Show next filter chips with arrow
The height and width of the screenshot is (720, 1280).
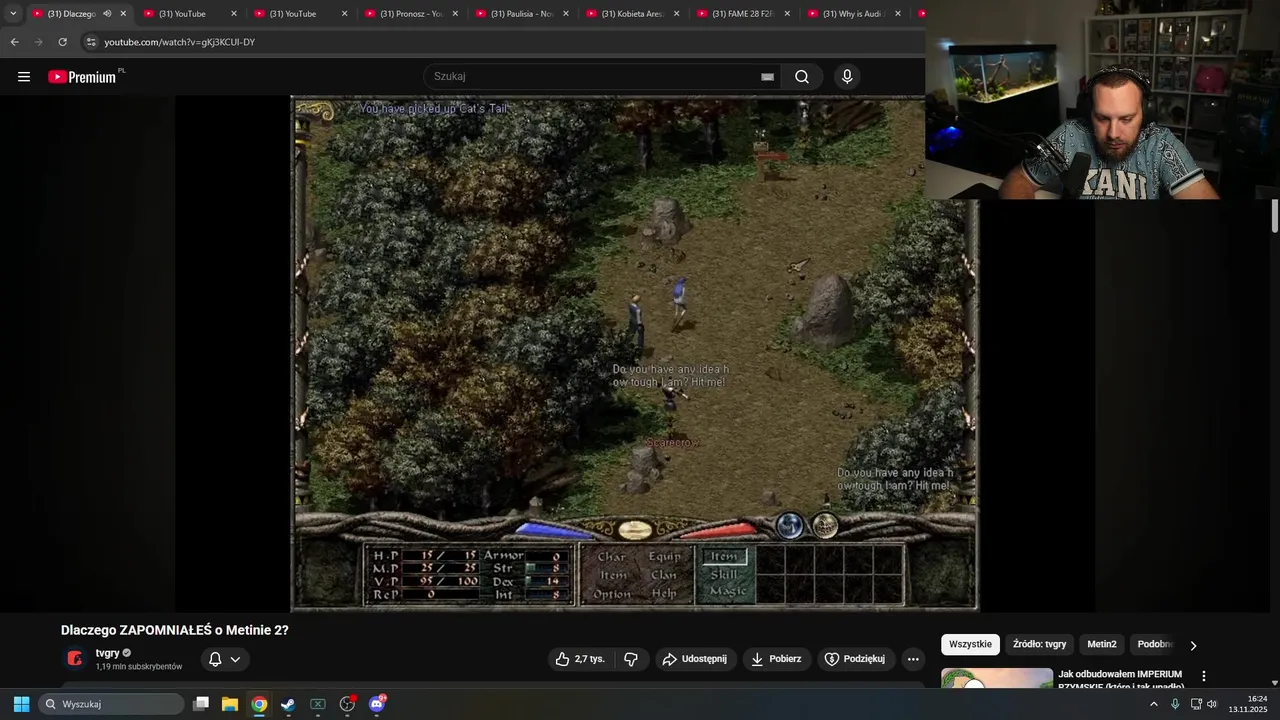[1193, 645]
